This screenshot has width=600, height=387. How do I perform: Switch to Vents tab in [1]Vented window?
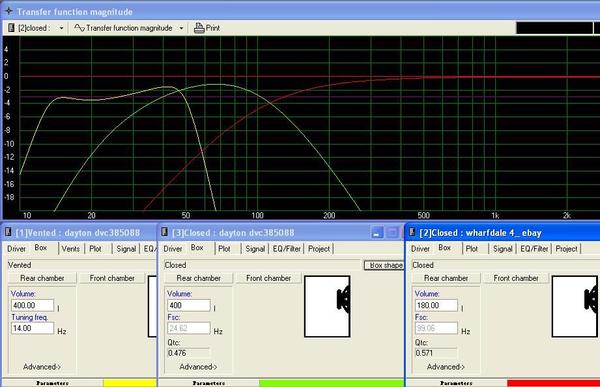click(71, 249)
